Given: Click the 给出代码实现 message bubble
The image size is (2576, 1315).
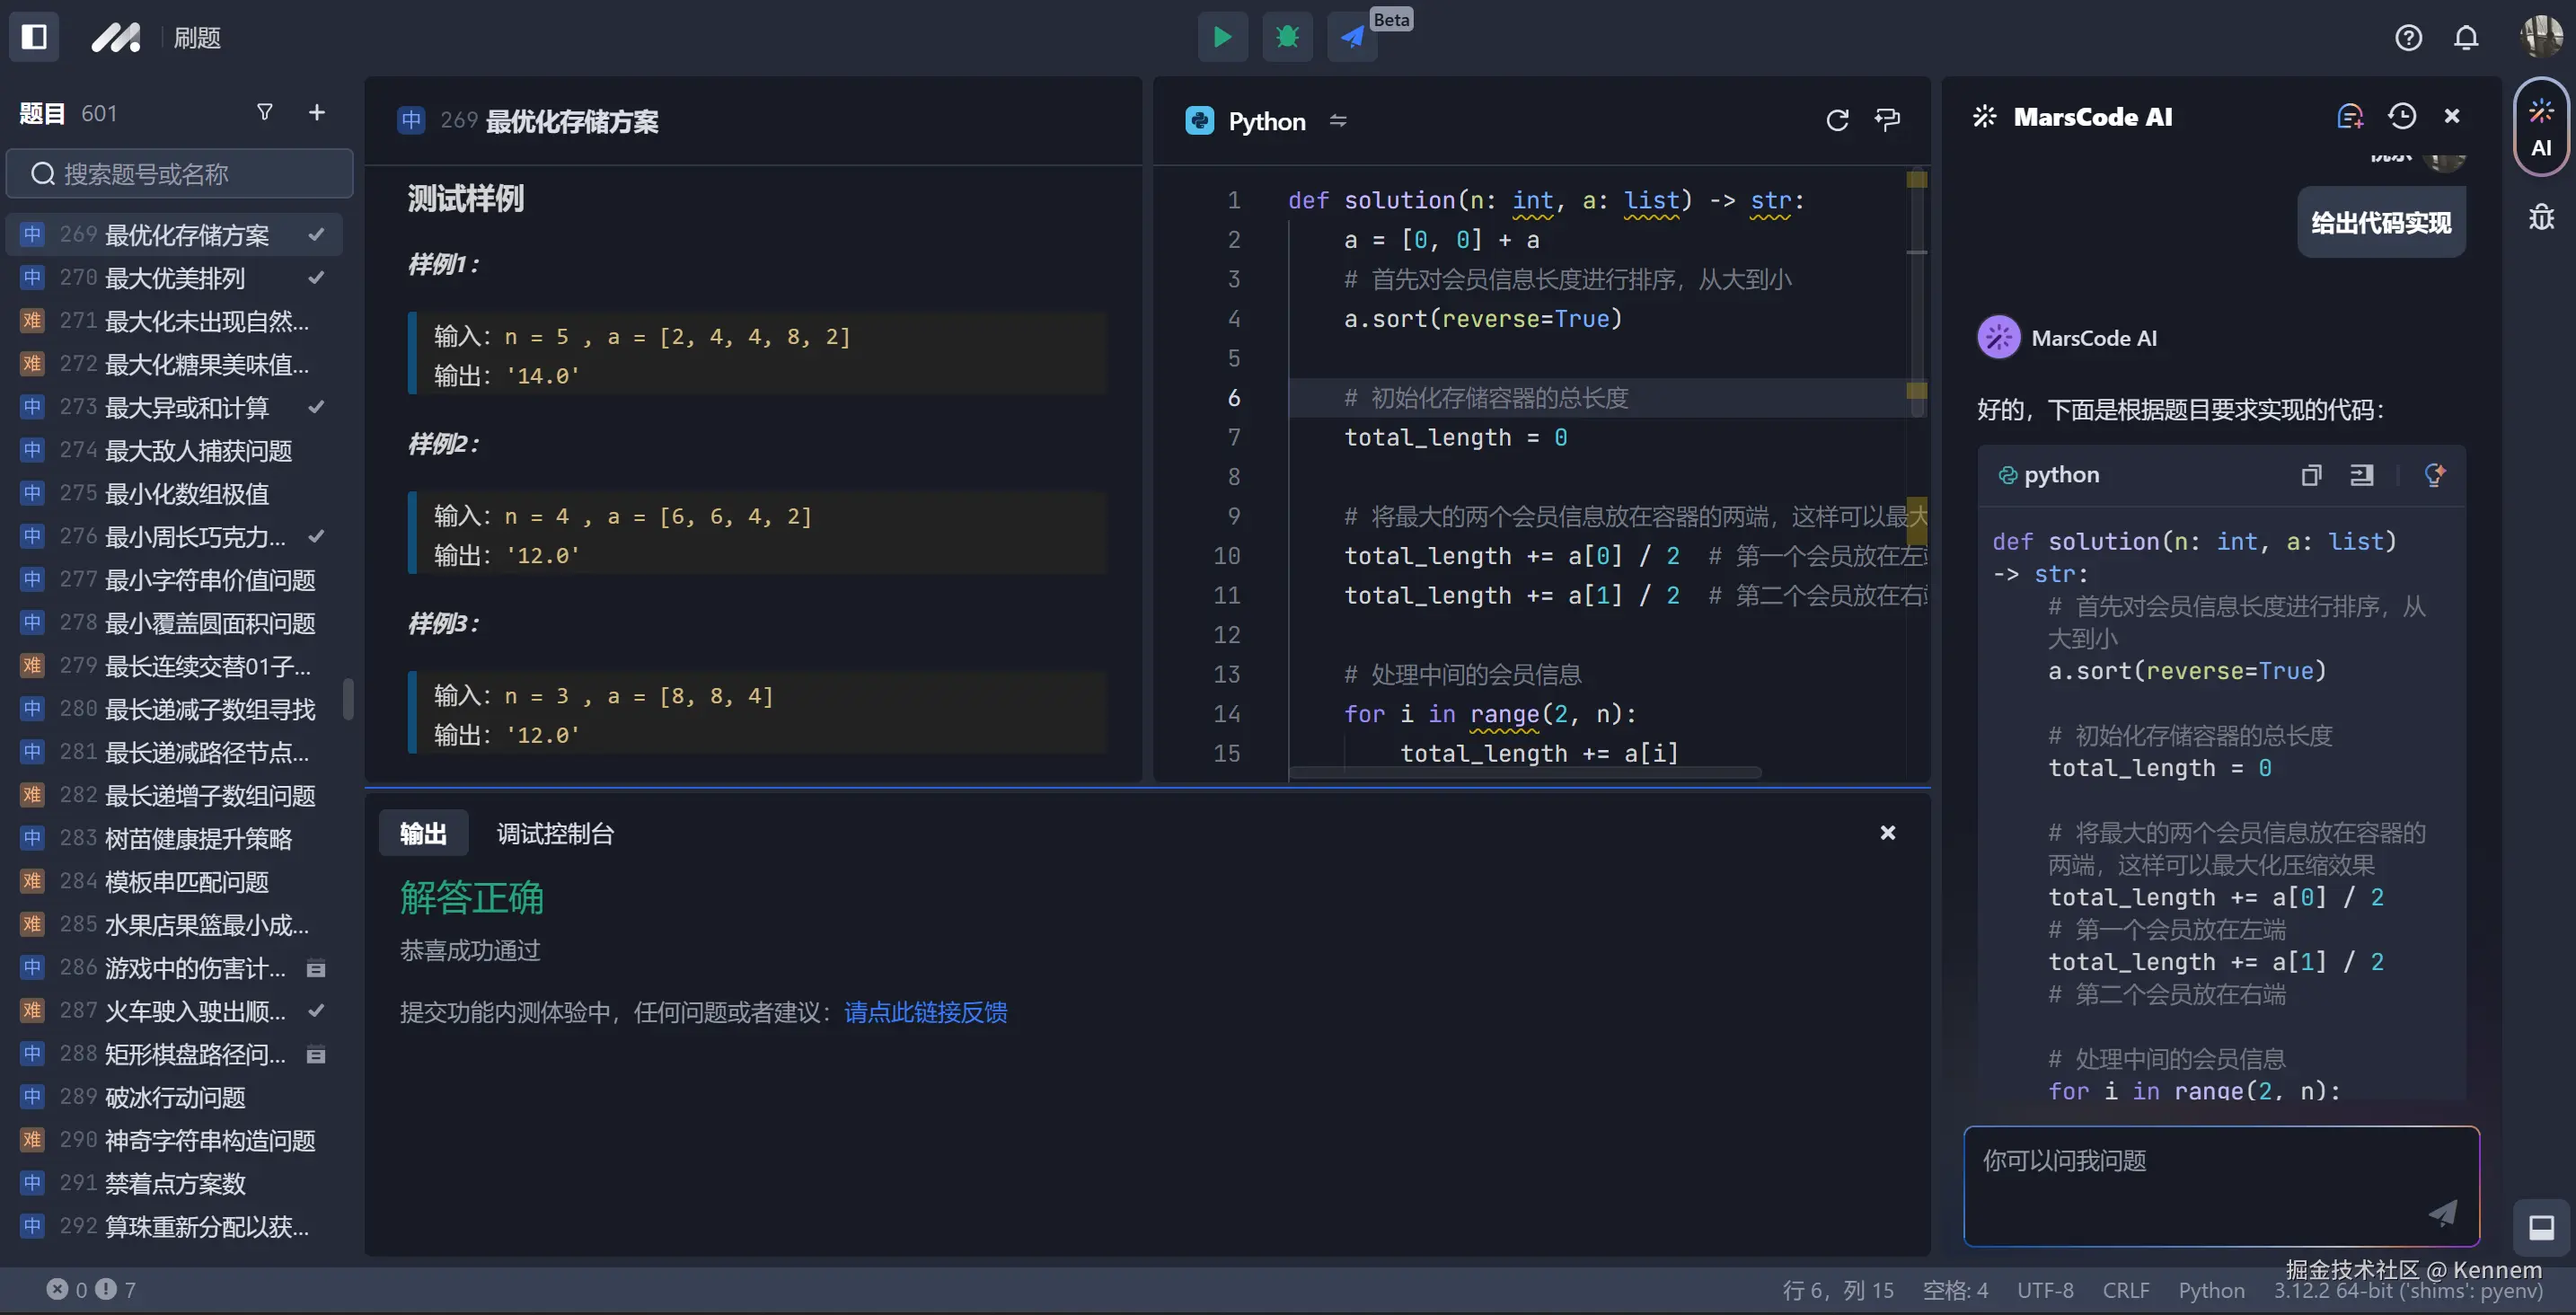Looking at the screenshot, I should (x=2380, y=223).
